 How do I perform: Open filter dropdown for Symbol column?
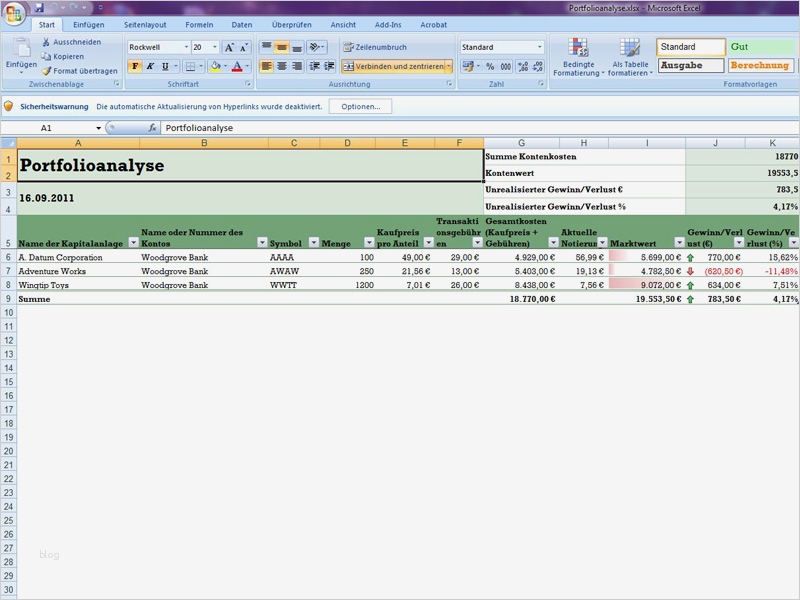point(314,242)
